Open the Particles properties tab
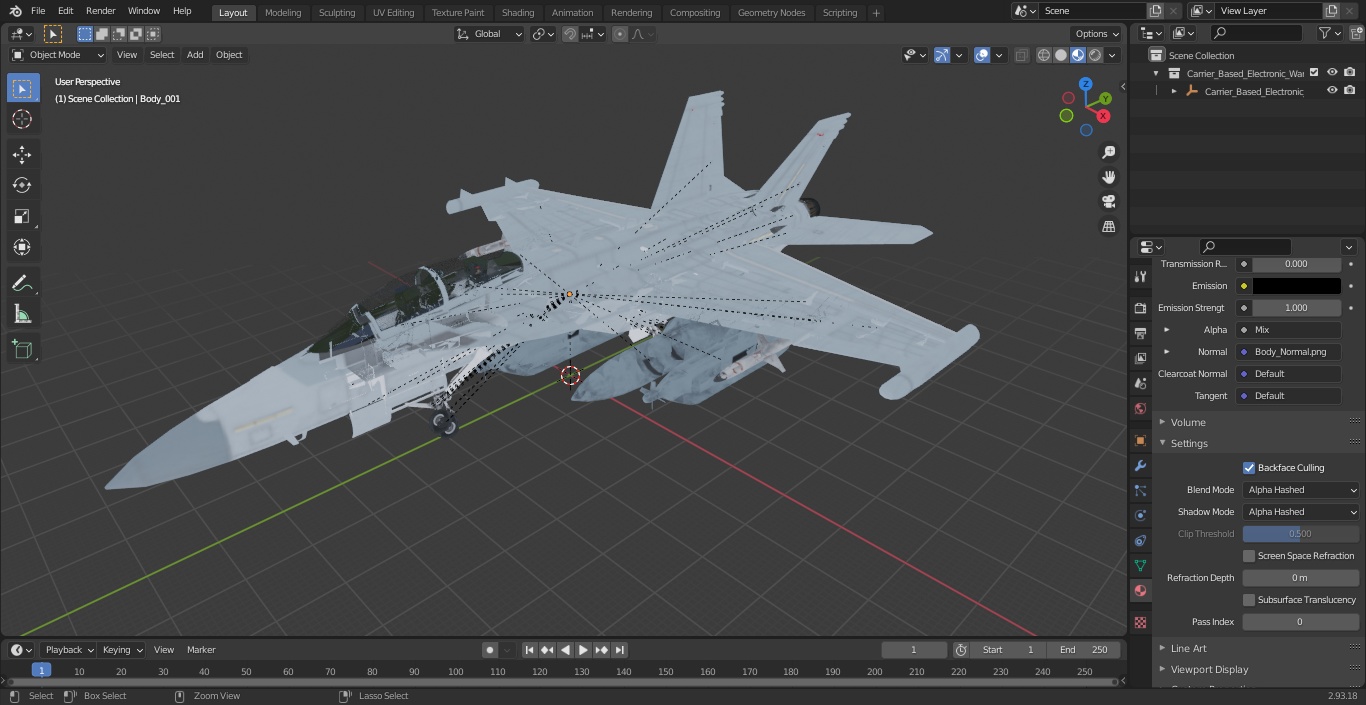 point(1140,490)
